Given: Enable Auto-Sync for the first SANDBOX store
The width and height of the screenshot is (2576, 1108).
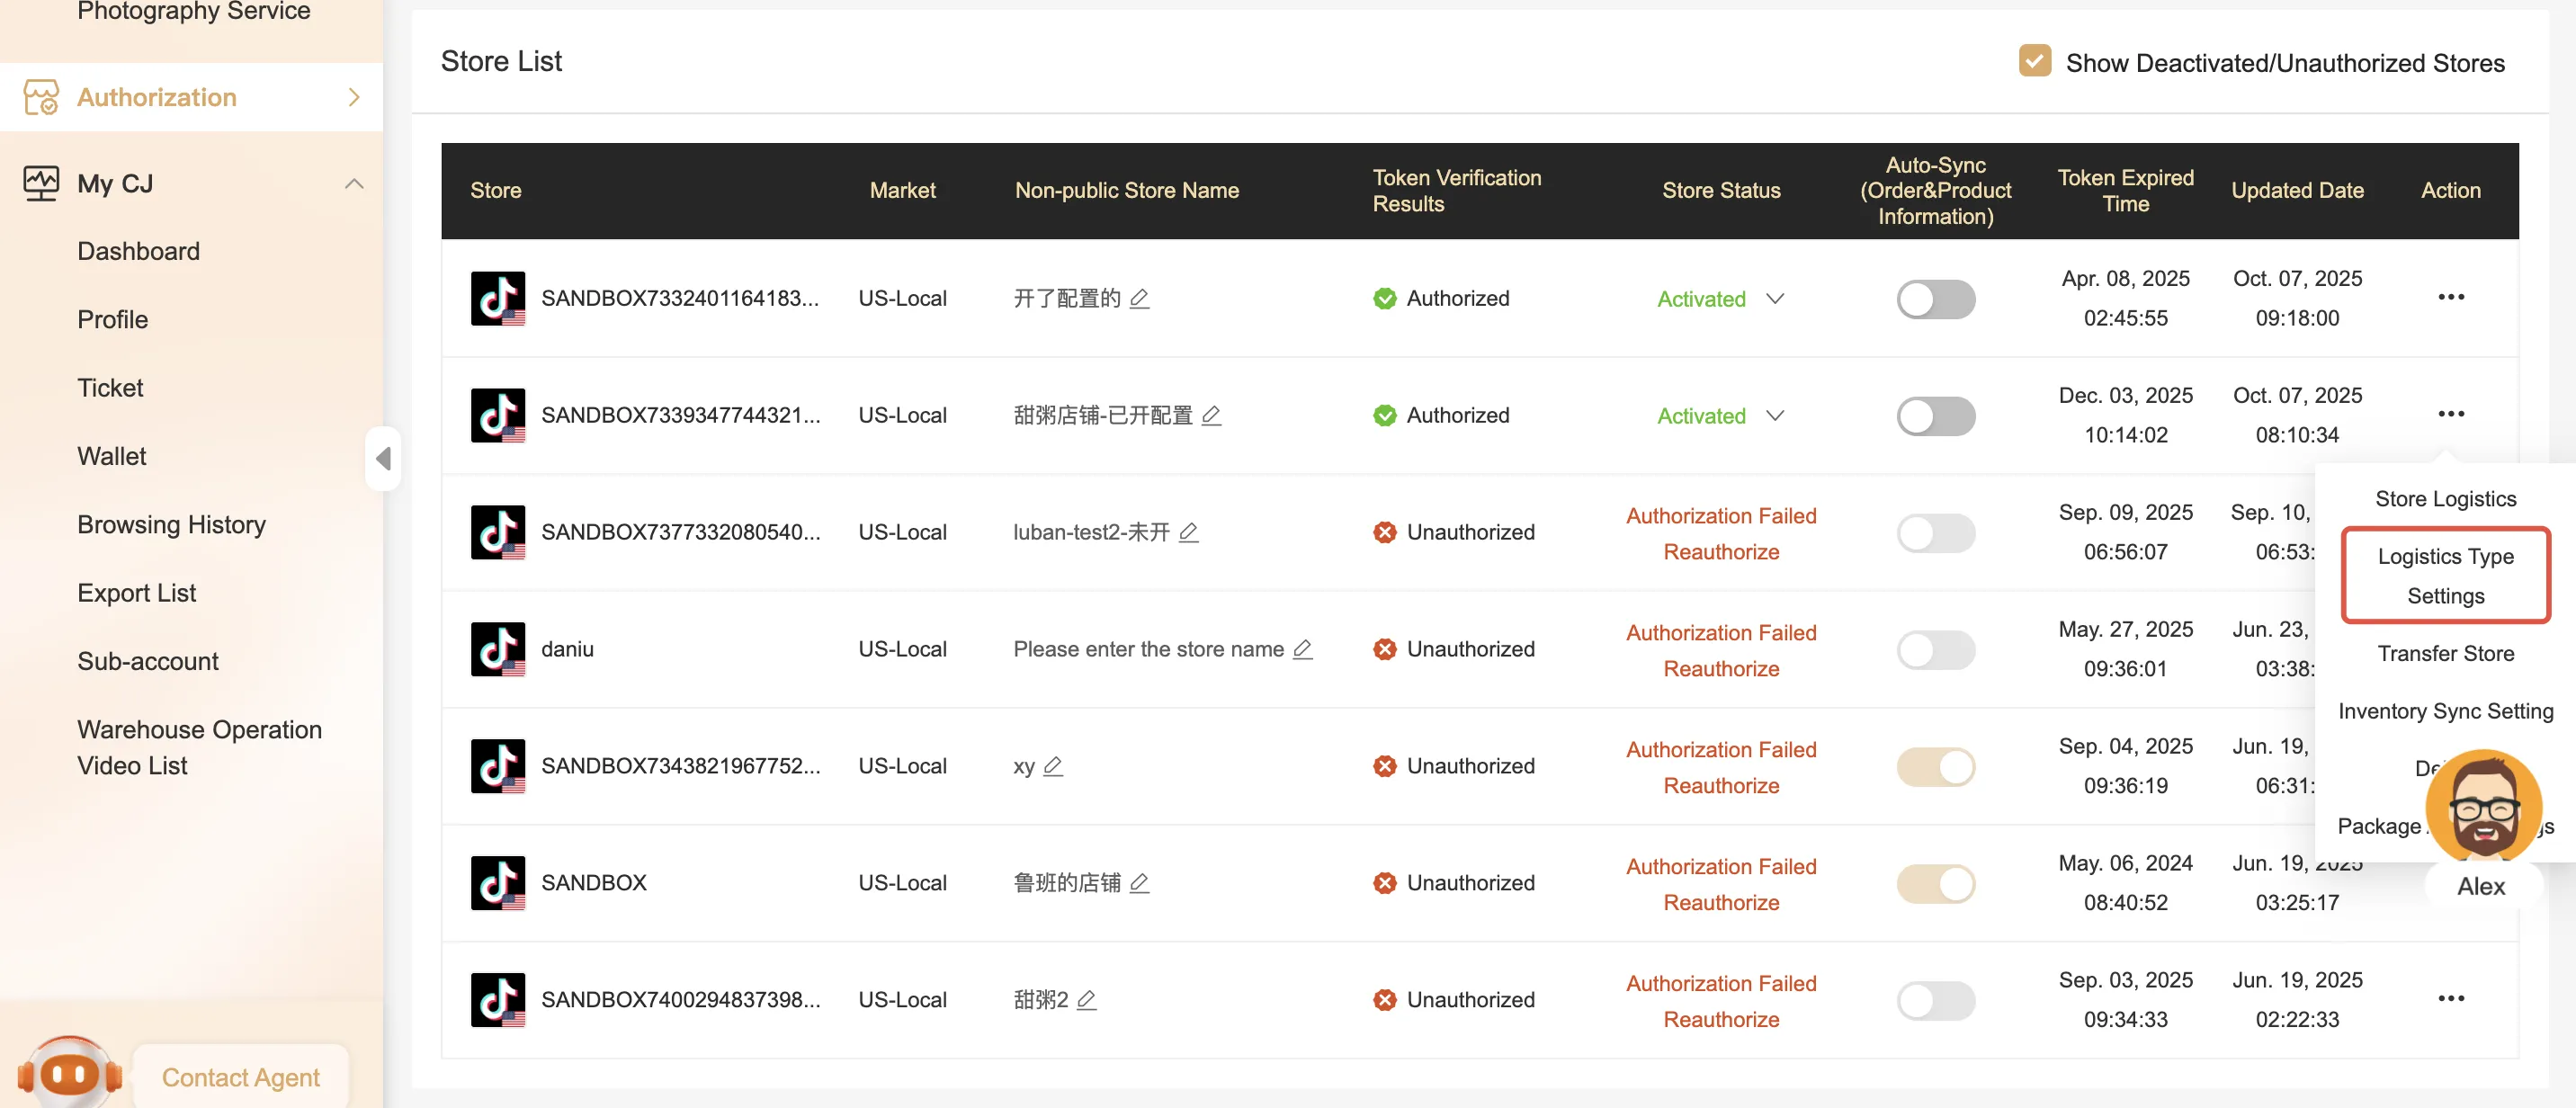Looking at the screenshot, I should pyautogui.click(x=1935, y=299).
